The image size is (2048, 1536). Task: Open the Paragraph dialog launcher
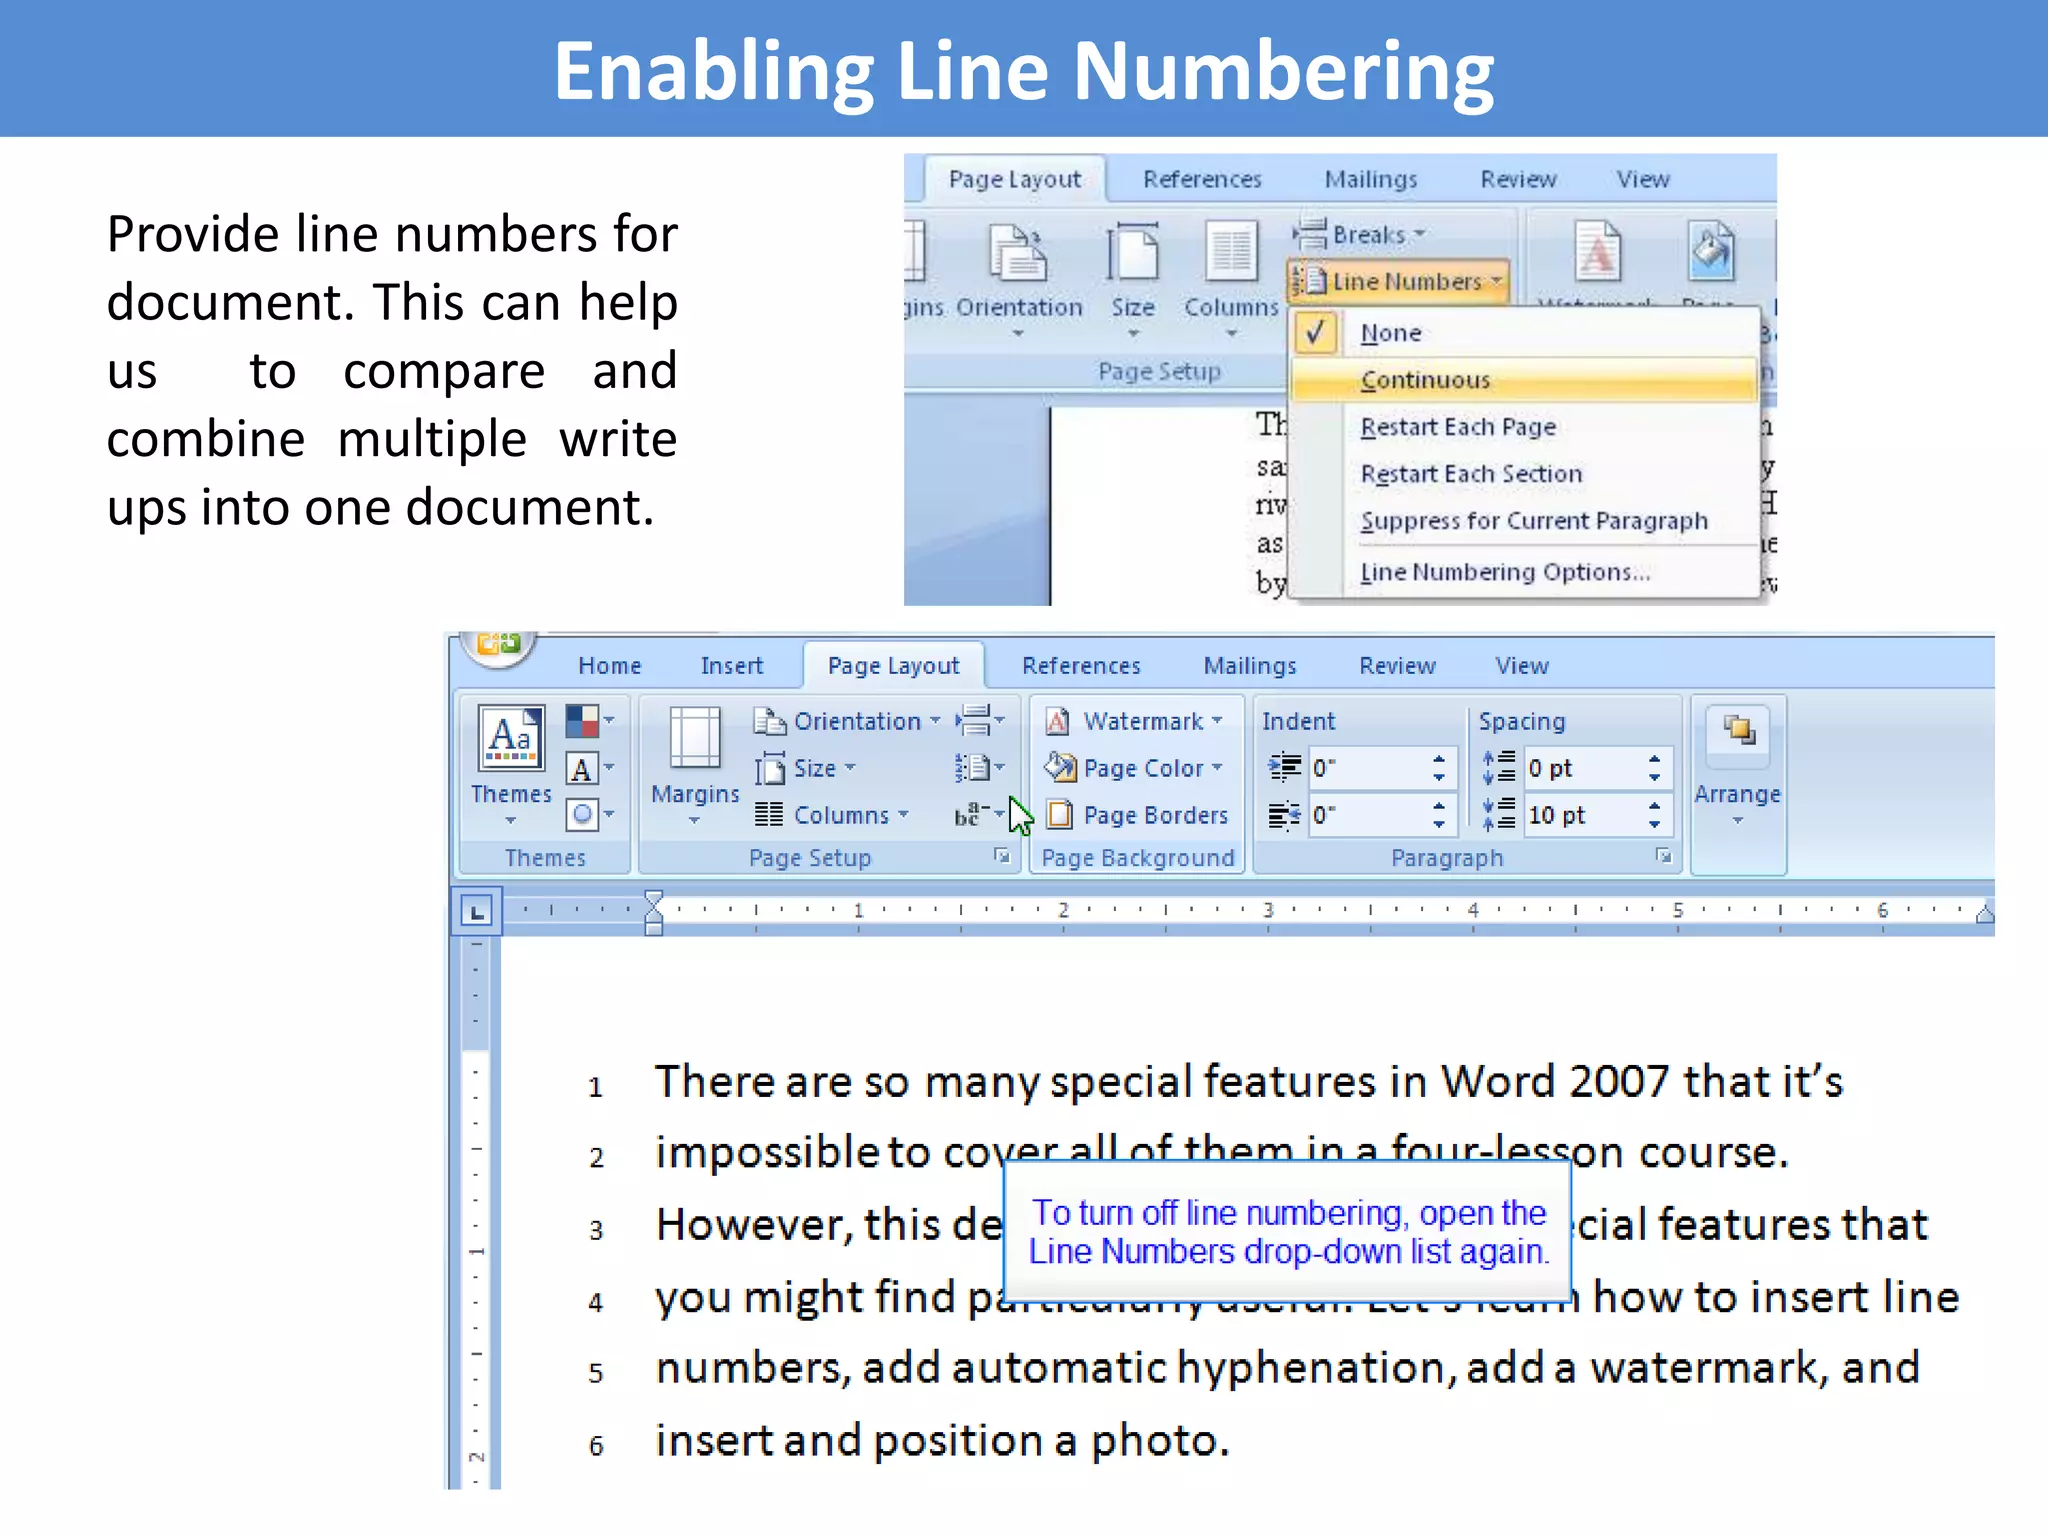tap(1664, 856)
